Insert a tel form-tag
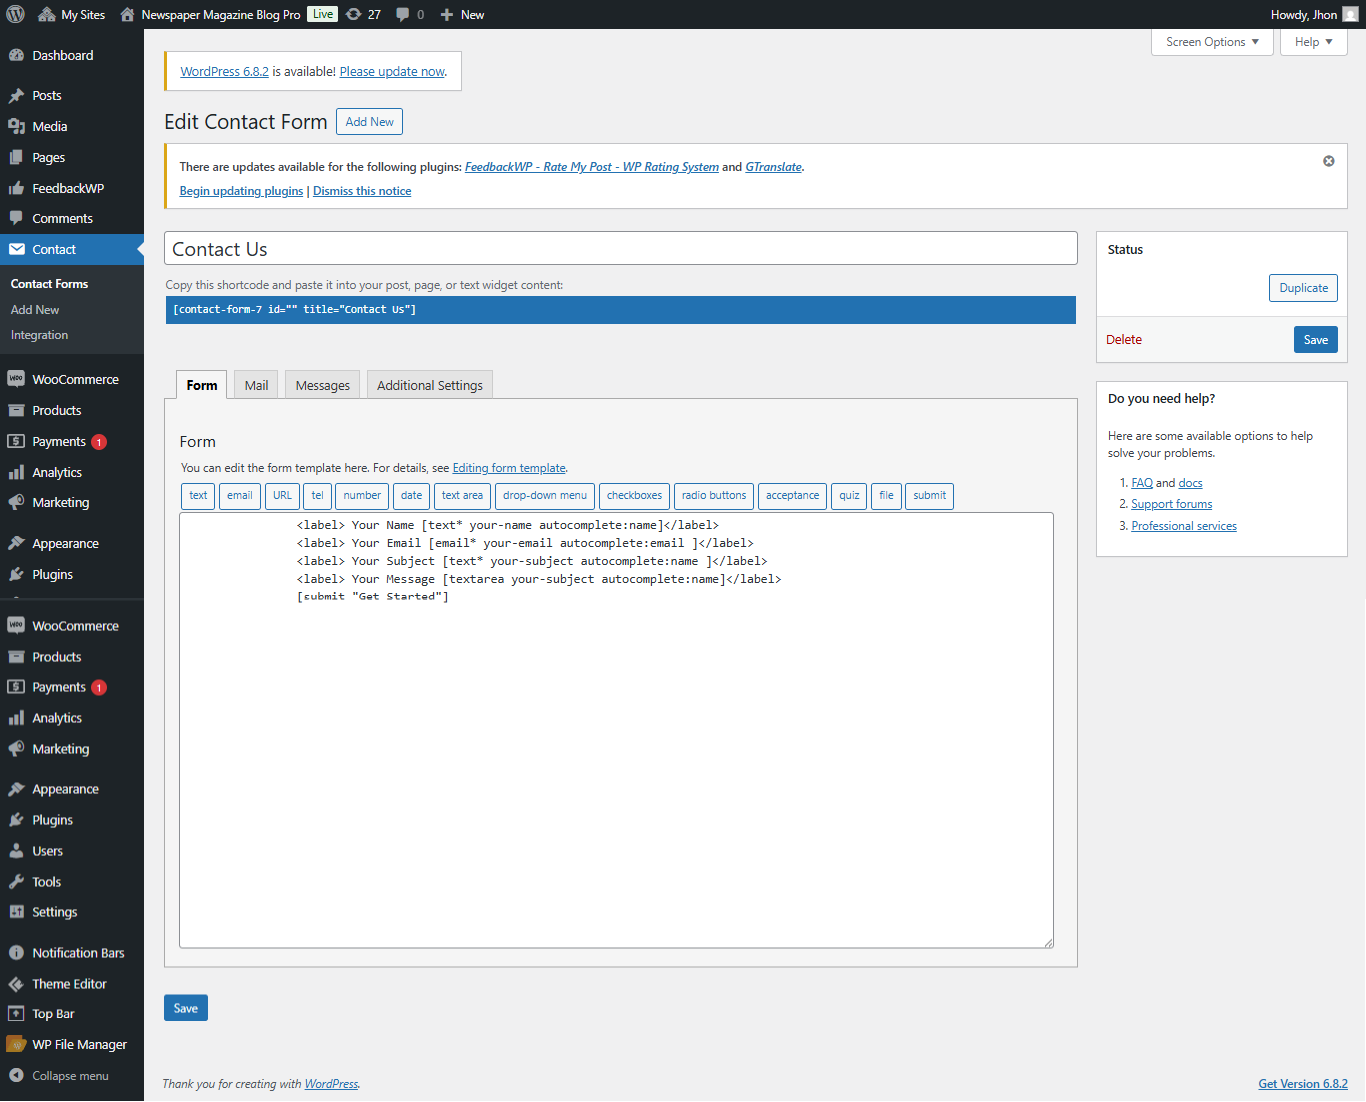The width and height of the screenshot is (1366, 1102). pos(318,496)
